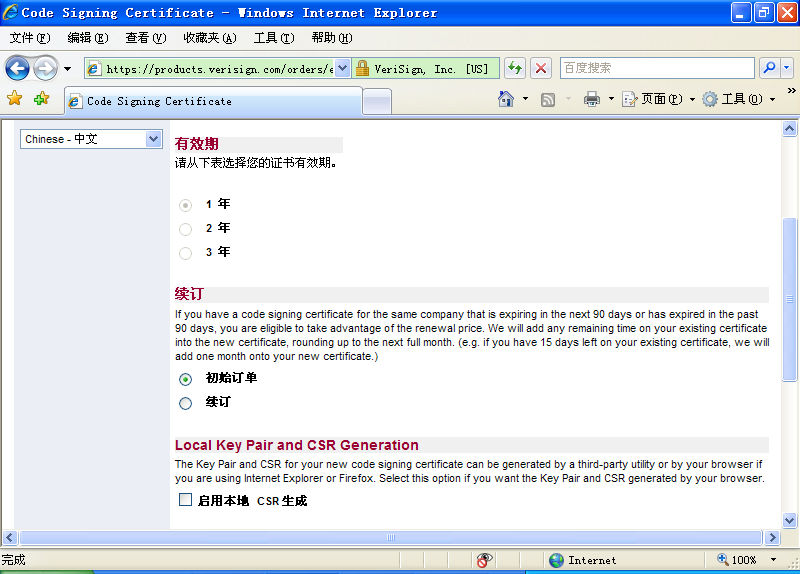Click the red Stop loading icon
Image resolution: width=800 pixels, height=574 pixels.
pos(541,68)
